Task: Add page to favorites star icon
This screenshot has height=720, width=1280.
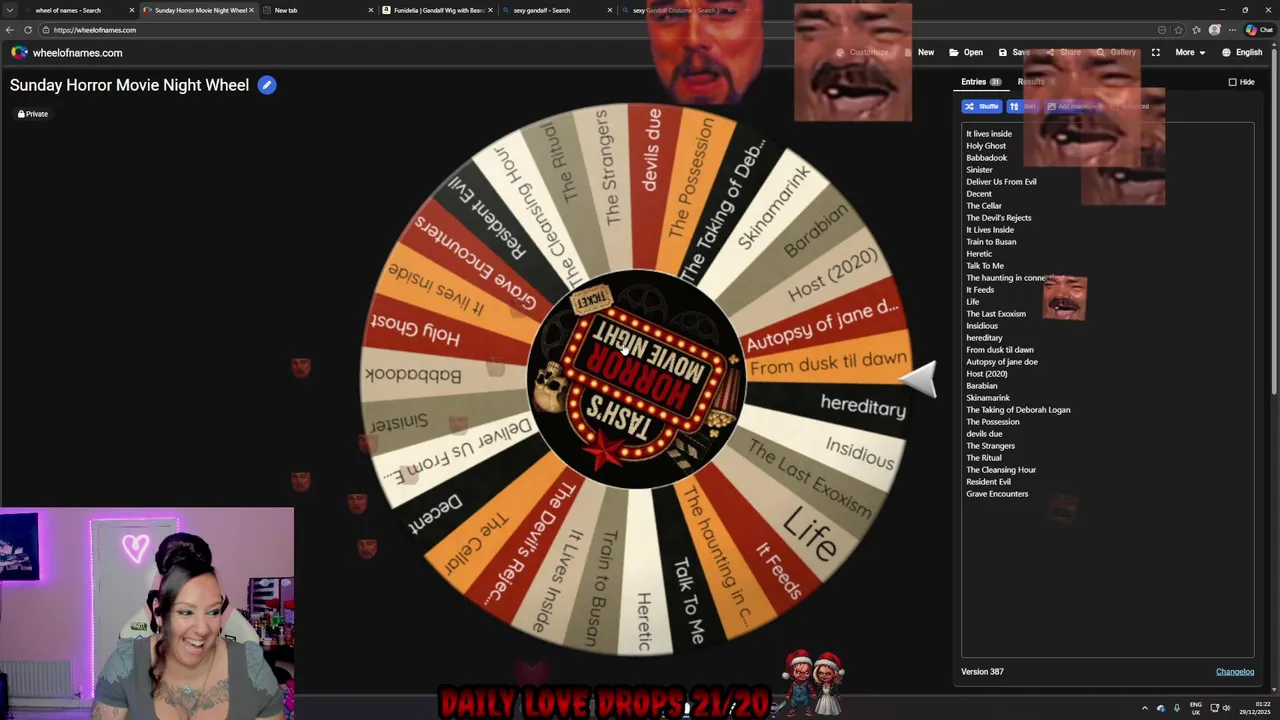Action: tap(1178, 30)
